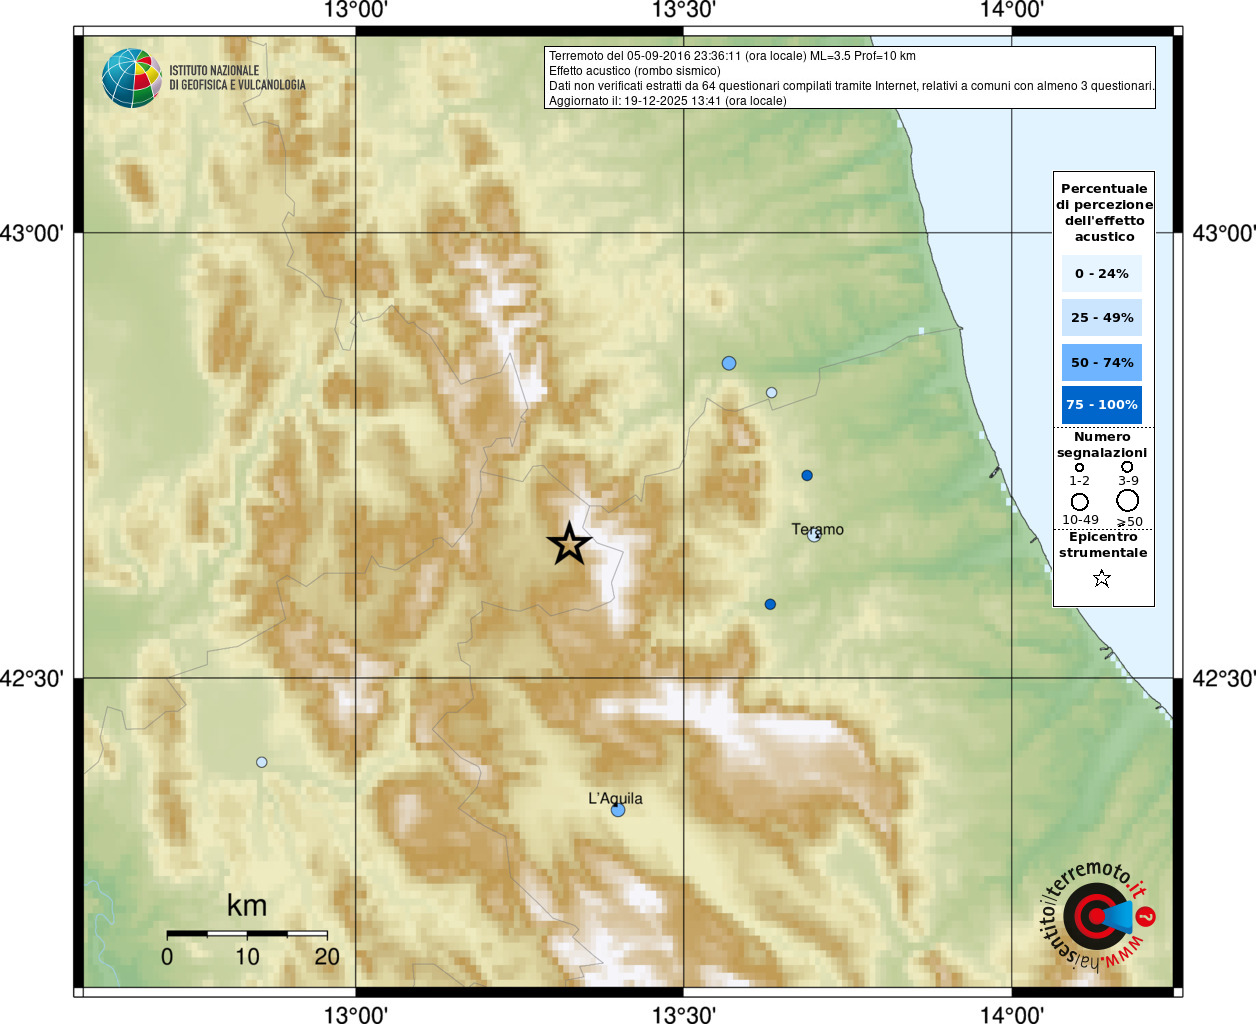Click the 50 - 74% legend swatch
The width and height of the screenshot is (1256, 1024).
click(x=1102, y=362)
